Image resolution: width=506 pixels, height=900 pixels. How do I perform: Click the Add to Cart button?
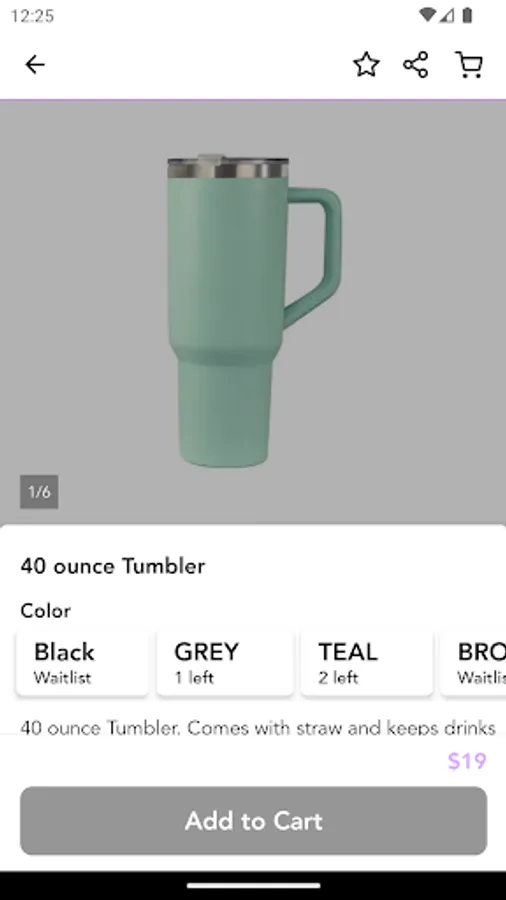point(254,821)
